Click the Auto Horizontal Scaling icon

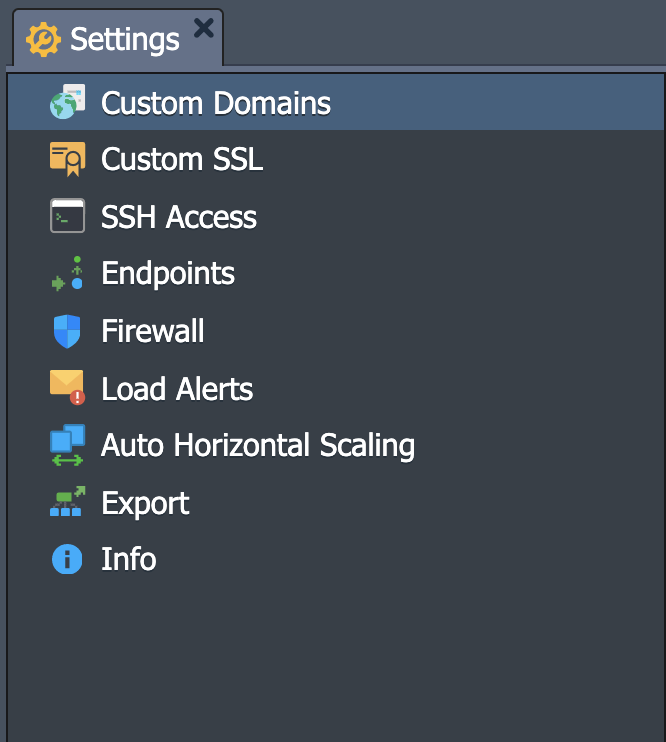pos(68,445)
